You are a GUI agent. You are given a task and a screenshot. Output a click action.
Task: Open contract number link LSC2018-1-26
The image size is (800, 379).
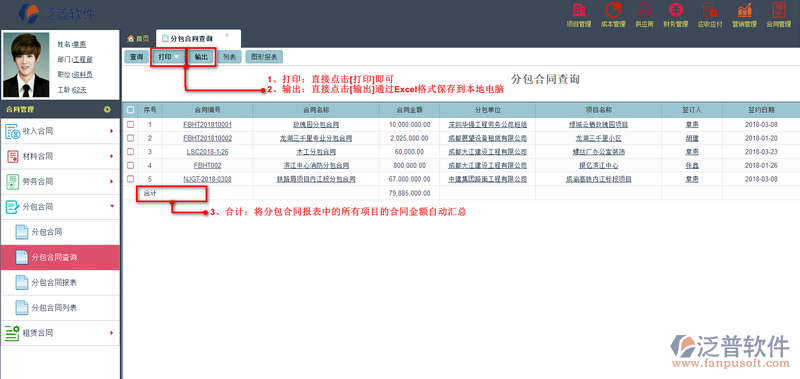click(x=208, y=152)
